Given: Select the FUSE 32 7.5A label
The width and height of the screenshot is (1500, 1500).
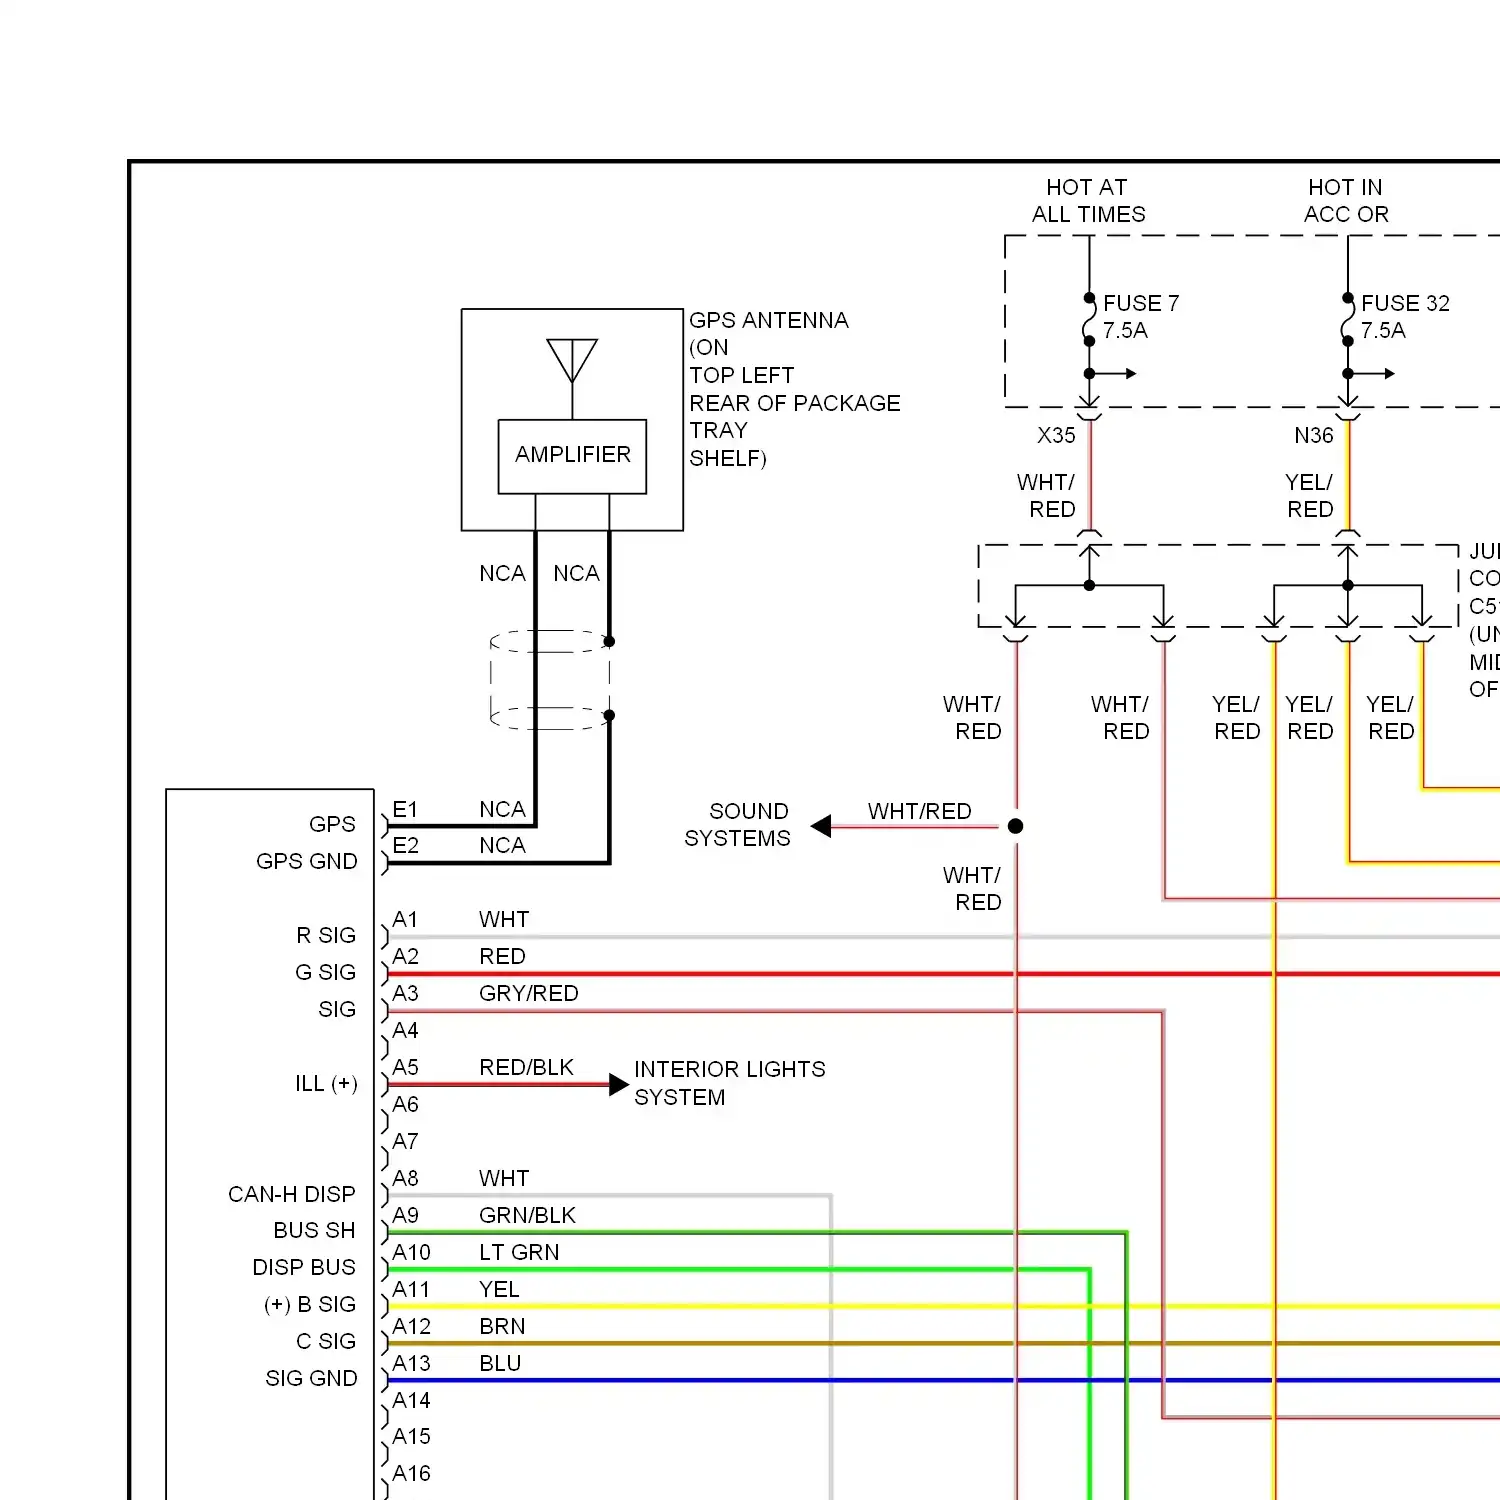Looking at the screenshot, I should tap(1404, 317).
